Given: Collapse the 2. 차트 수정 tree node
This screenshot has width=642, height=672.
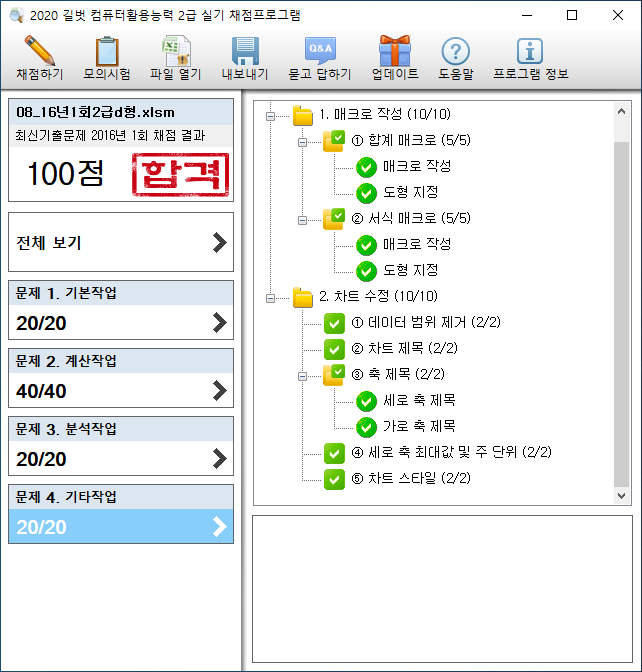Looking at the screenshot, I should 270,298.
